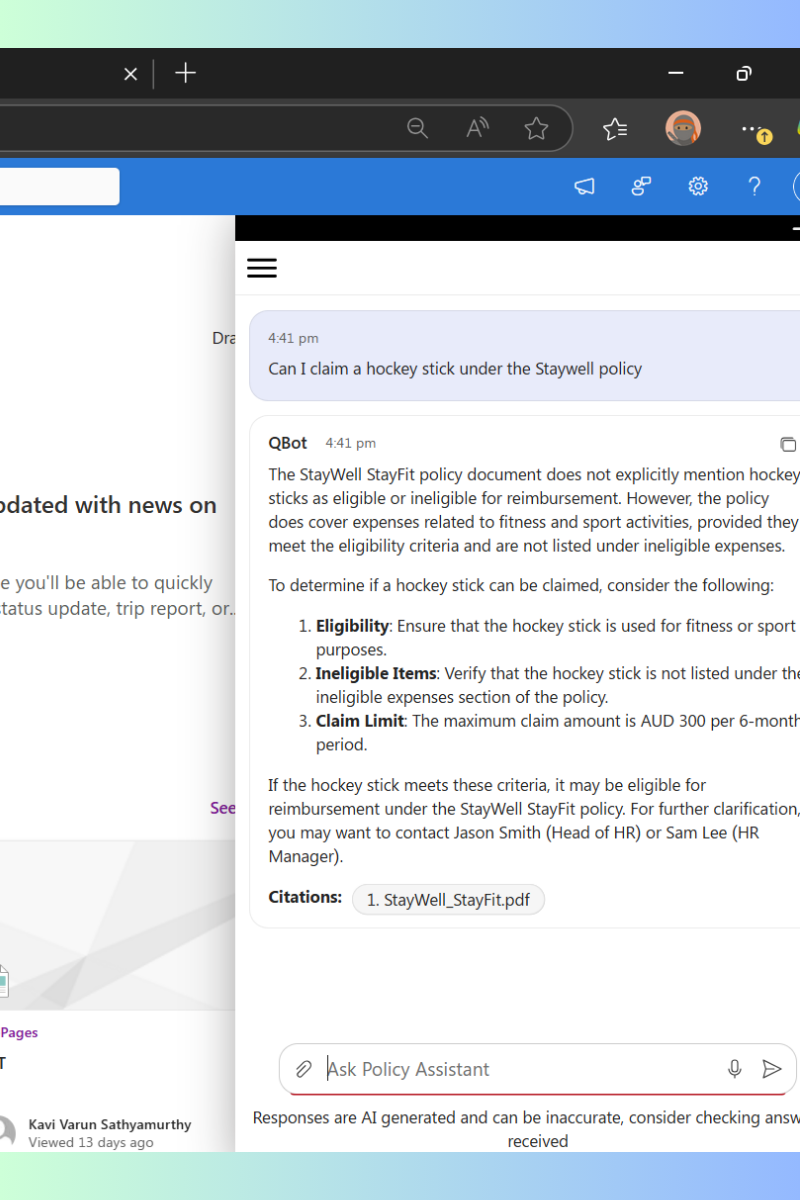
Task: Click the zoom magnifier icon in address bar
Action: click(417, 128)
